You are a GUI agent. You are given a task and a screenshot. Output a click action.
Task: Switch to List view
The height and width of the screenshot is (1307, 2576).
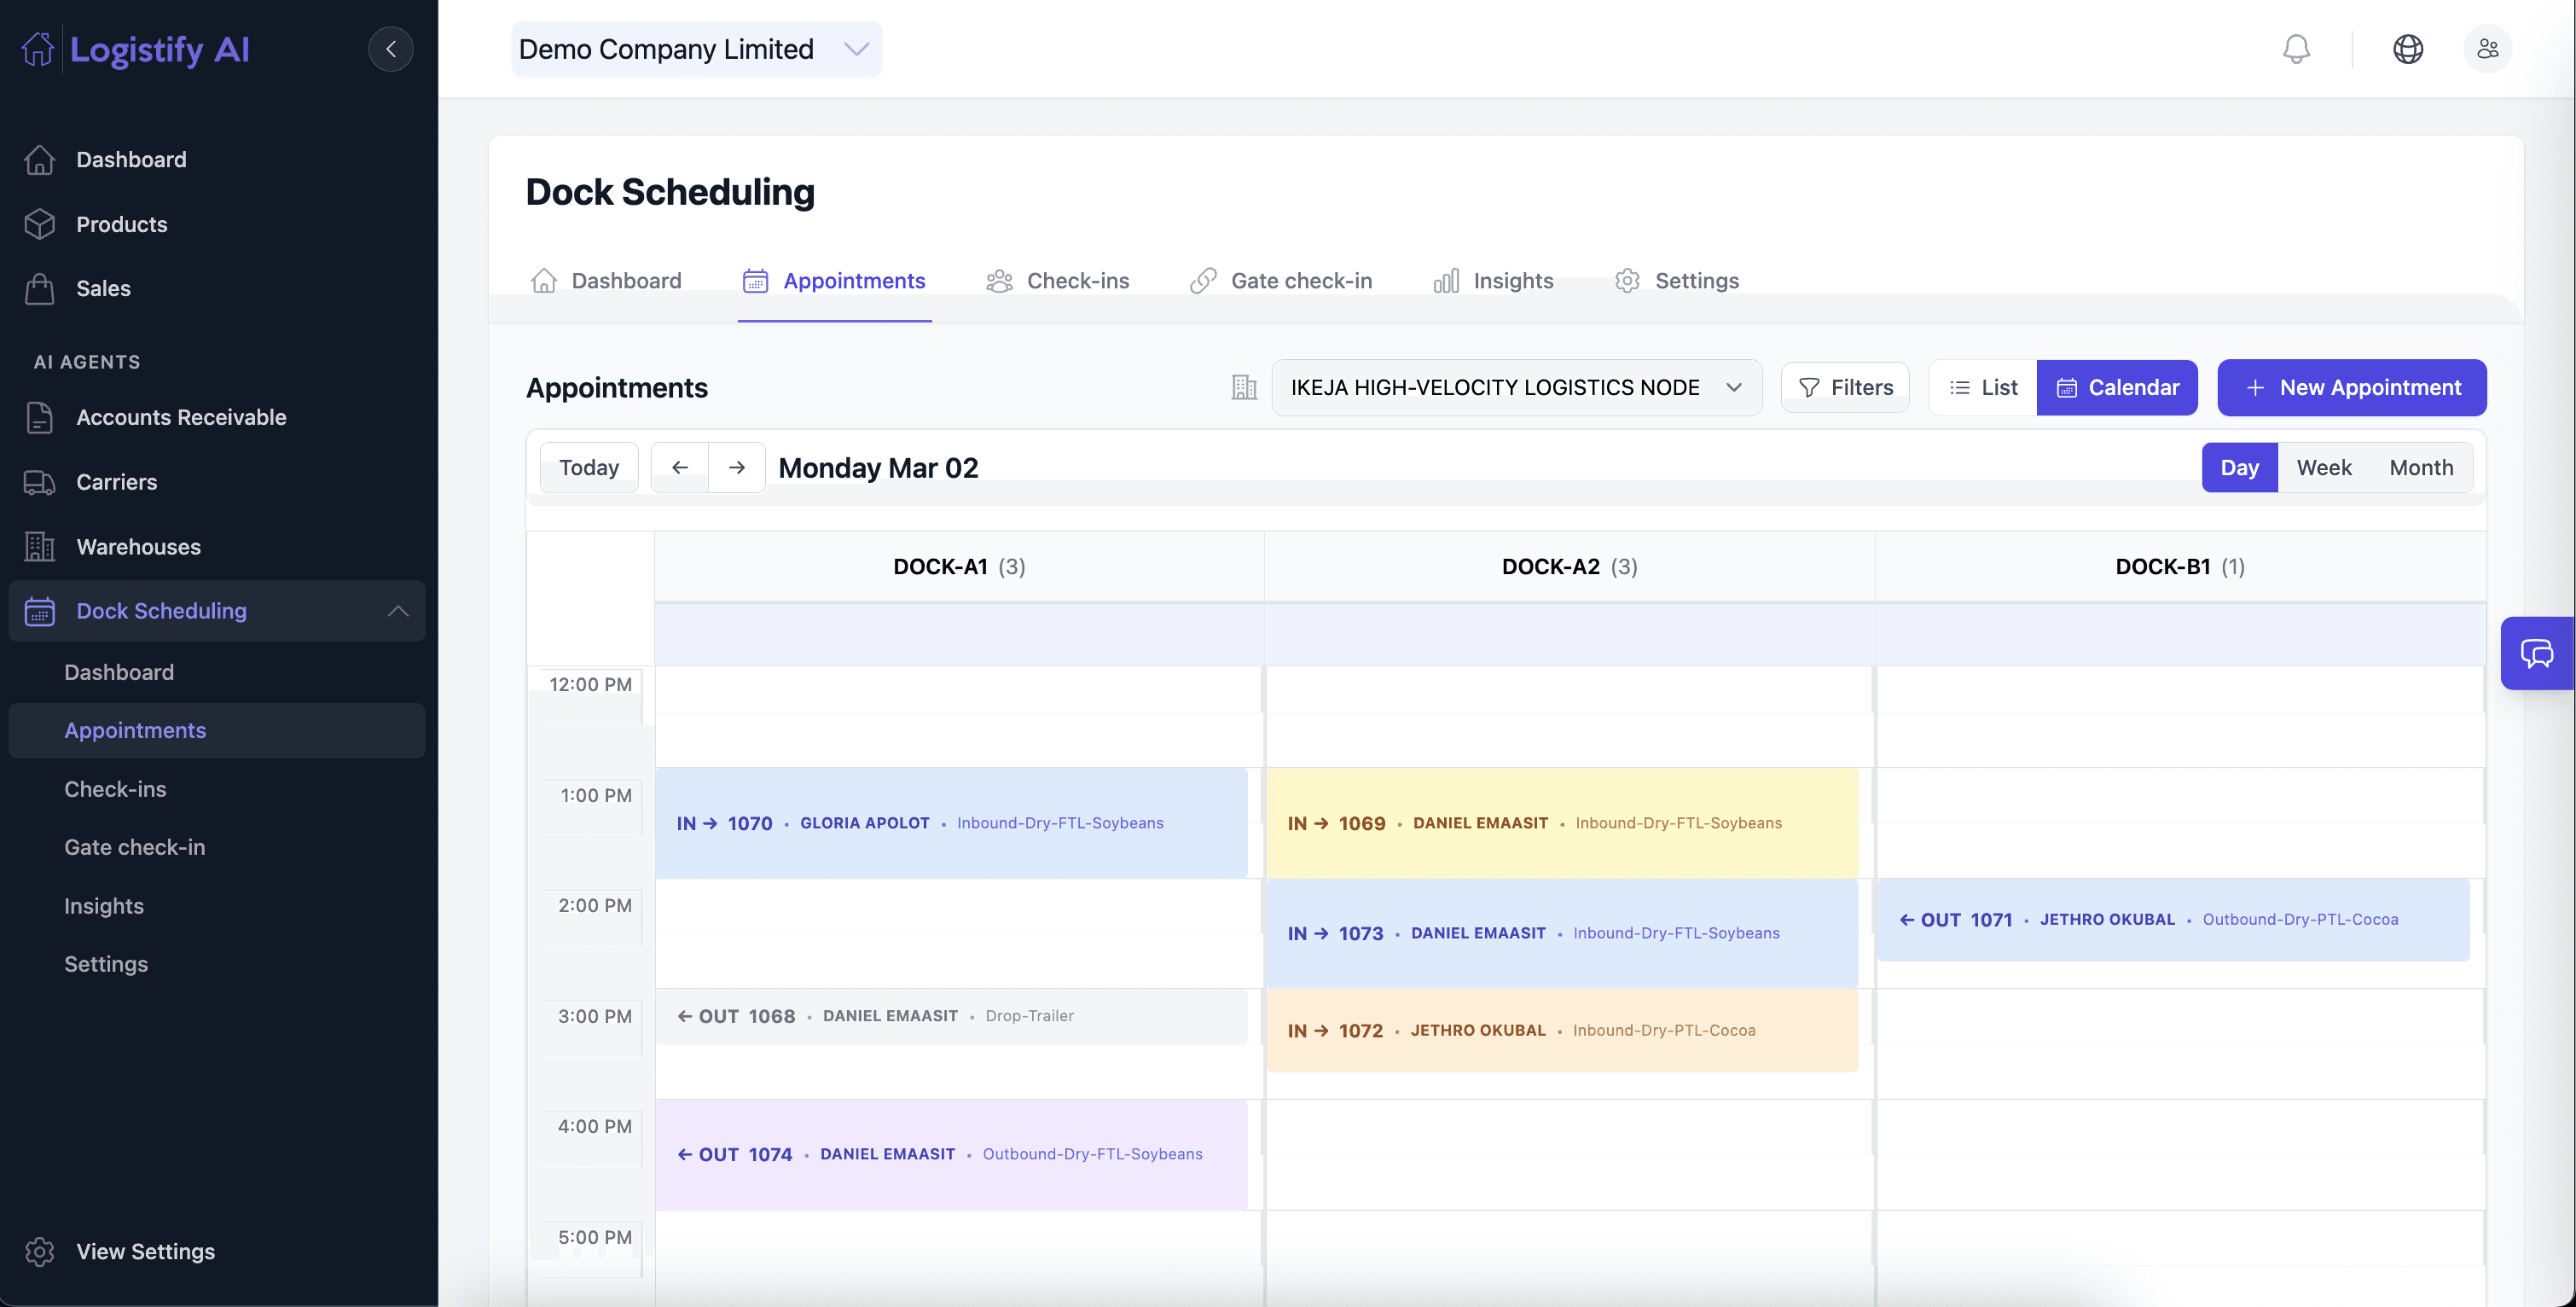1983,387
